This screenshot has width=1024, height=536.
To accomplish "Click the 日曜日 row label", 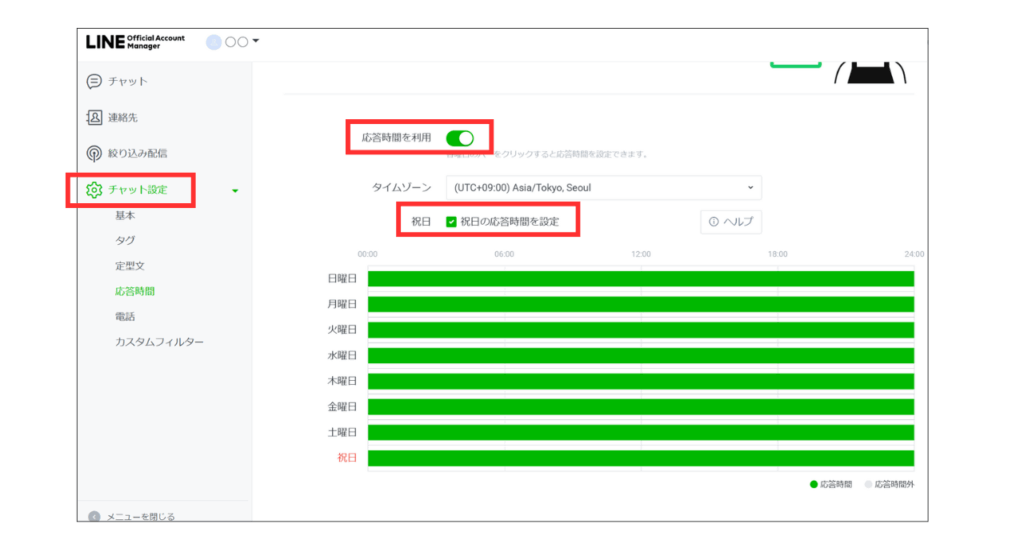I will 342,279.
